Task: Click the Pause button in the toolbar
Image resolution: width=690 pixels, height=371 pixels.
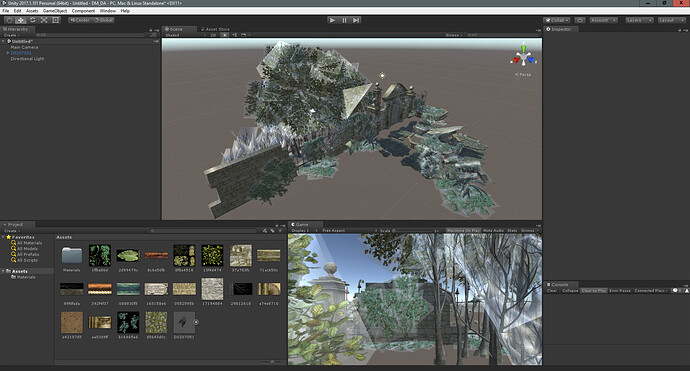Action: tap(344, 20)
